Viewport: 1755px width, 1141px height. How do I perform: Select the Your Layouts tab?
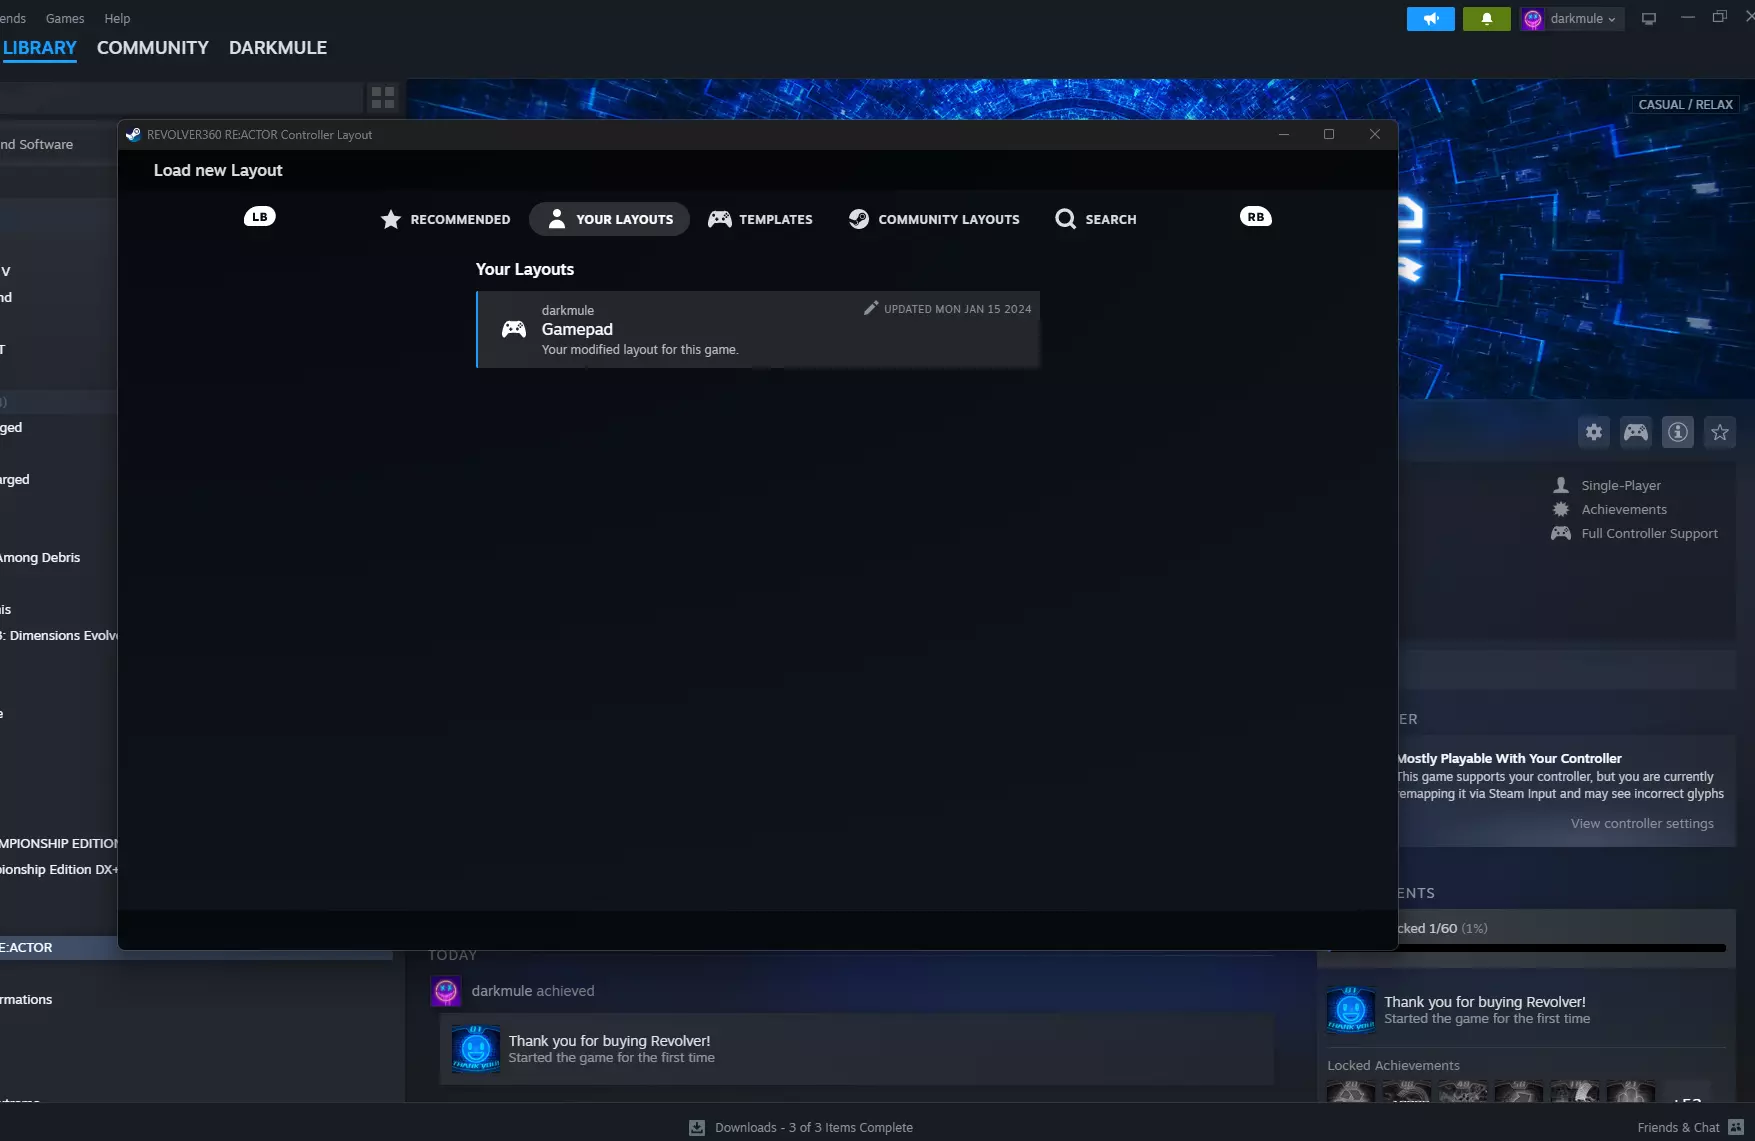610,219
